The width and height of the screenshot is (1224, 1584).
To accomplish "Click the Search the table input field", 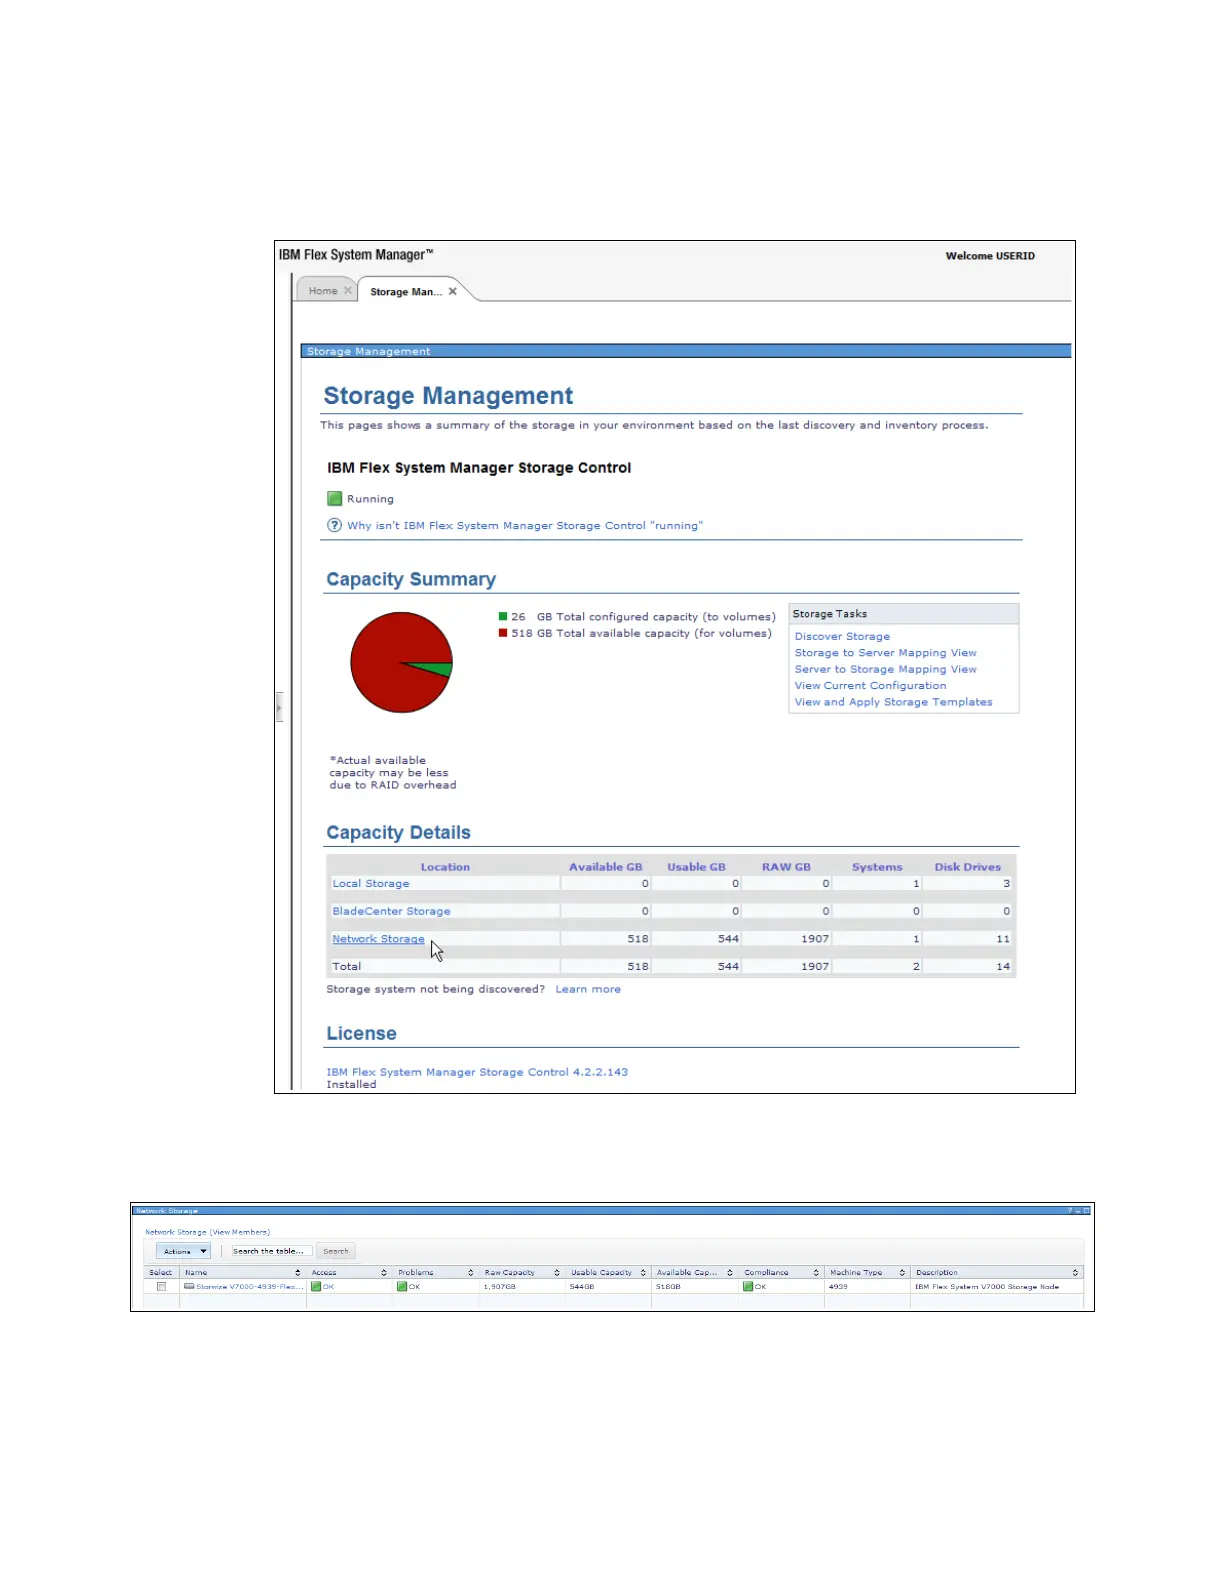I will [x=272, y=1251].
